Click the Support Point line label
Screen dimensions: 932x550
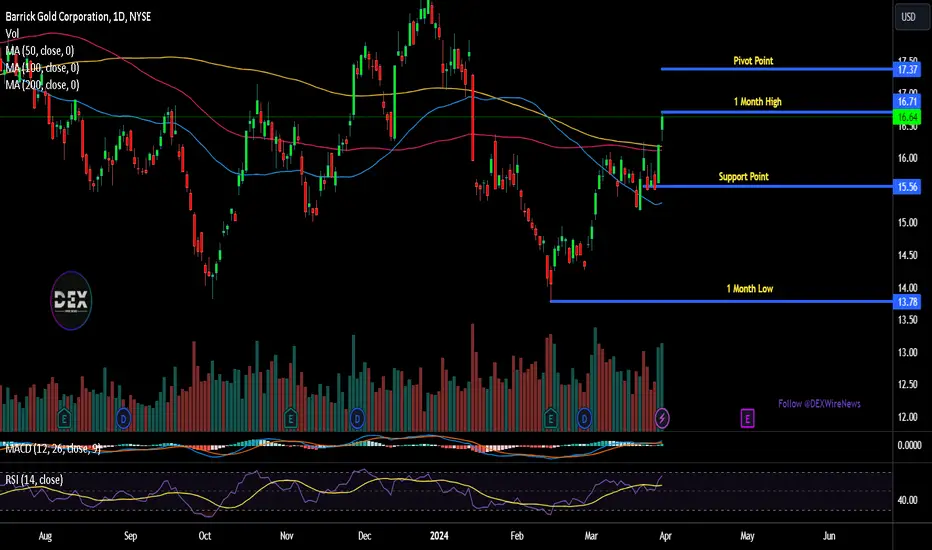(x=743, y=177)
